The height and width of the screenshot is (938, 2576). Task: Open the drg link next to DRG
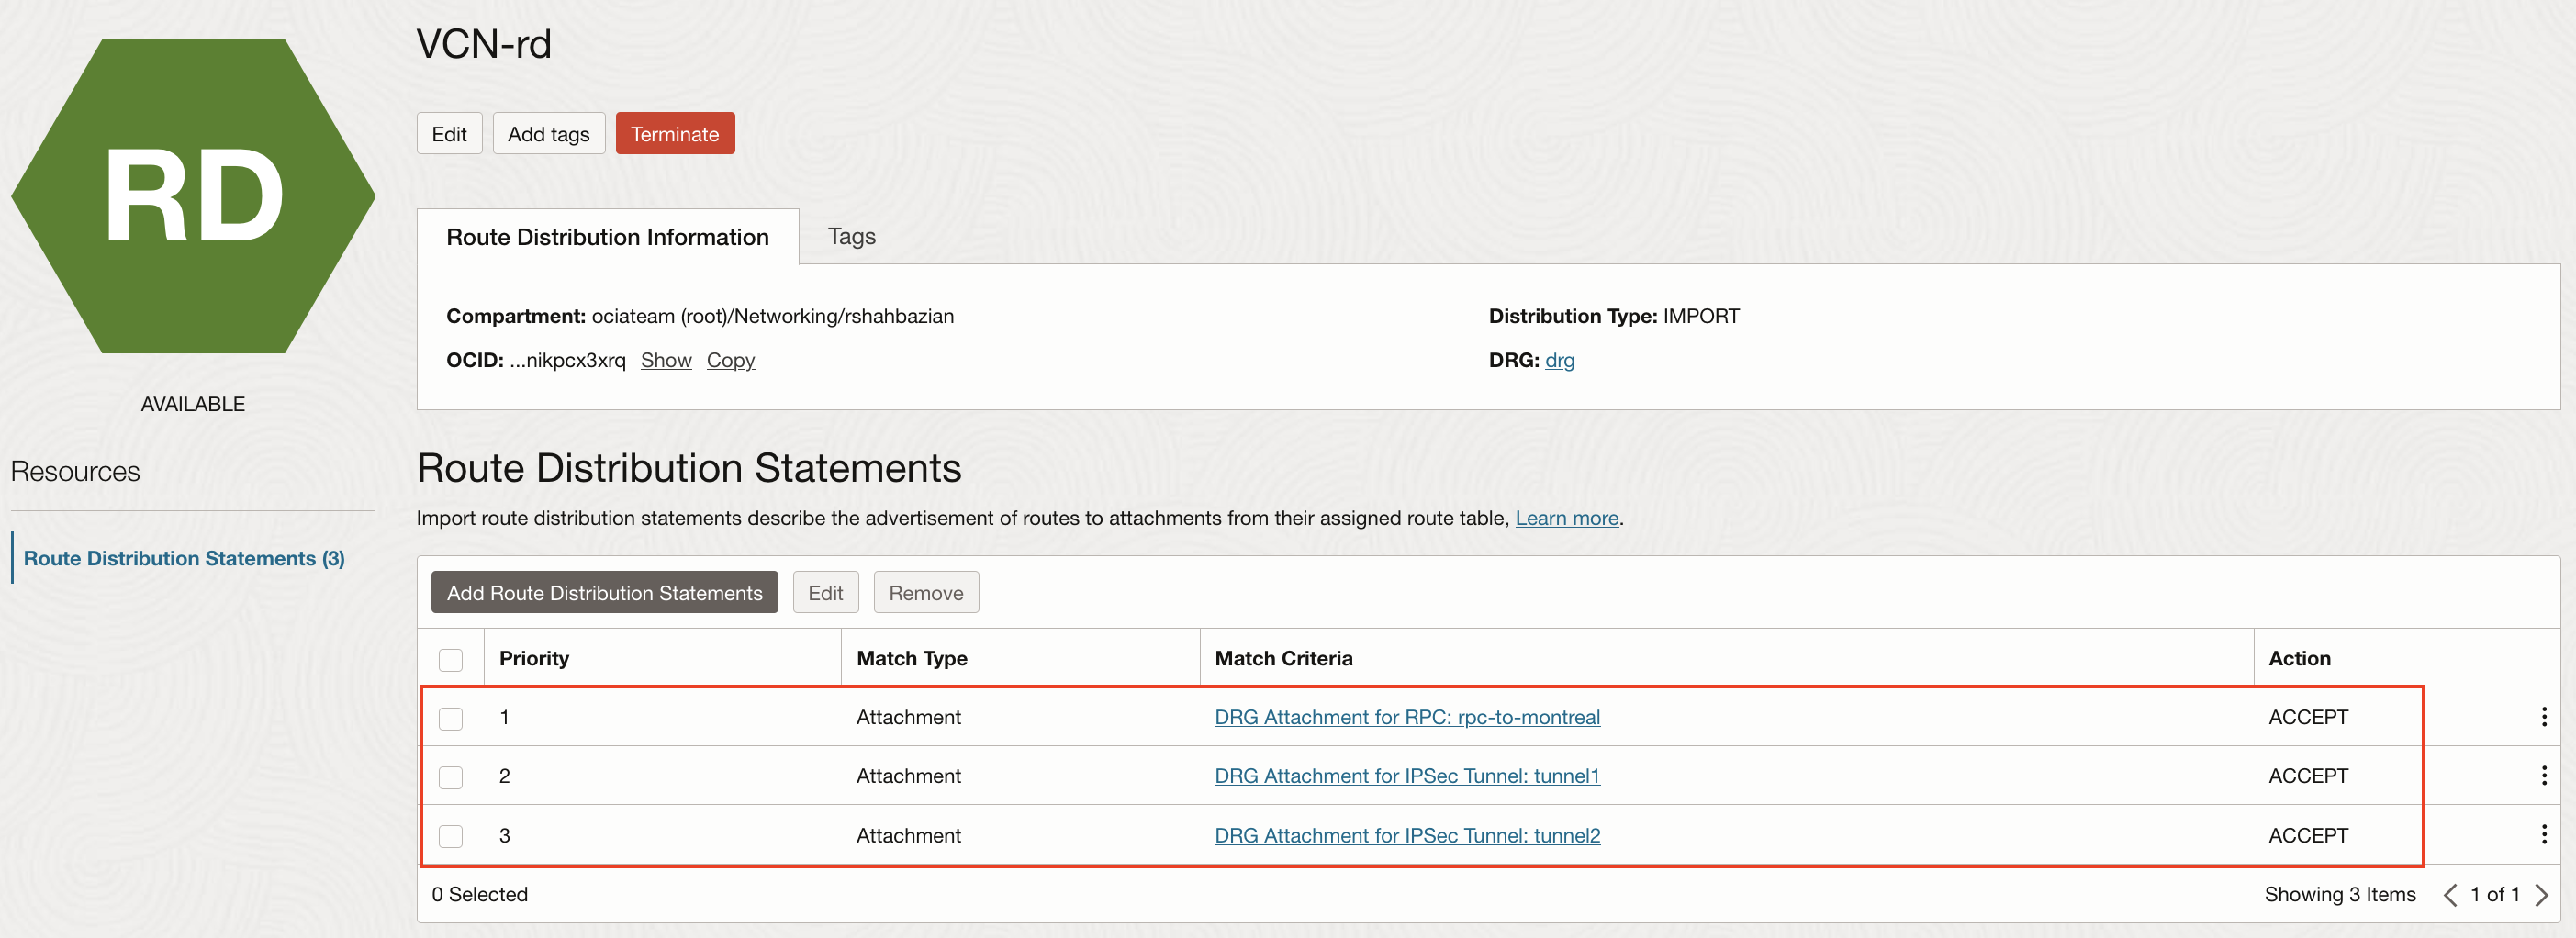1559,360
